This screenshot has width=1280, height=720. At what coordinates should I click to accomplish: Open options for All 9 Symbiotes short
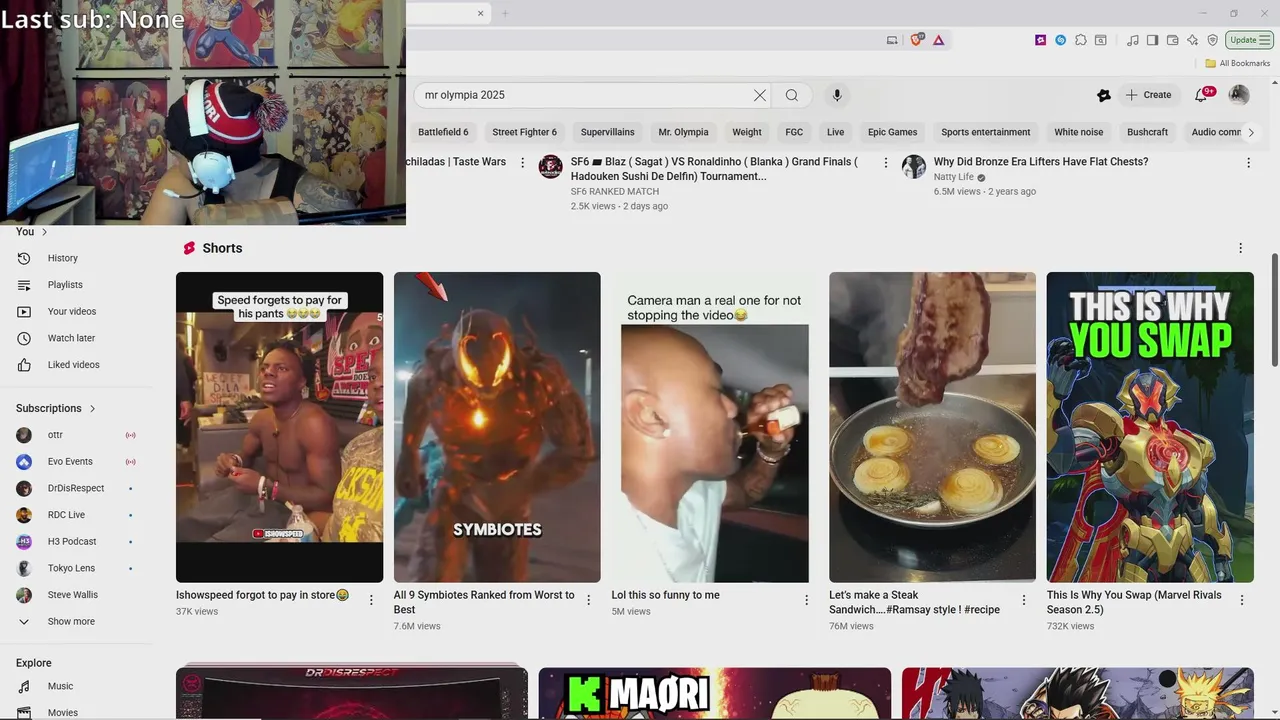pos(588,600)
